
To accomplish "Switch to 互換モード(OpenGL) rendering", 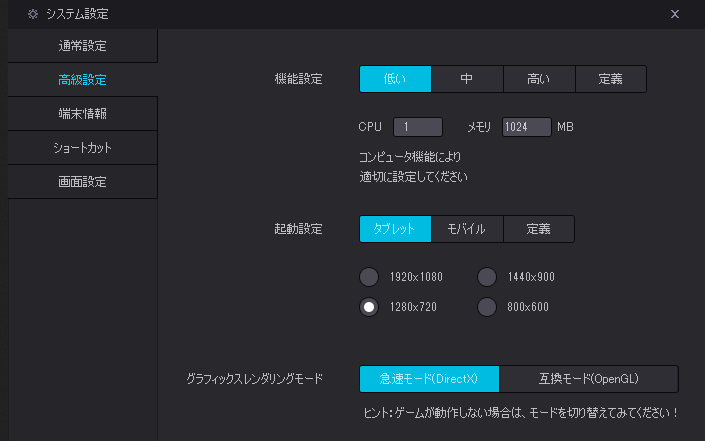I will point(589,379).
